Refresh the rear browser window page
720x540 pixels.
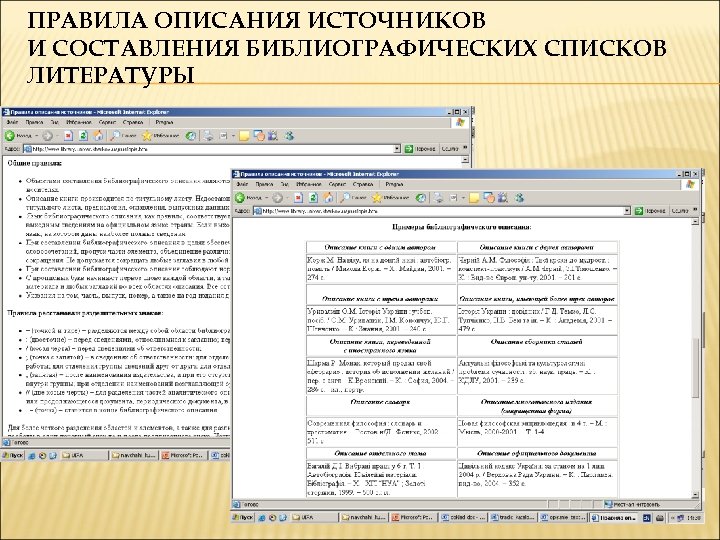83,136
